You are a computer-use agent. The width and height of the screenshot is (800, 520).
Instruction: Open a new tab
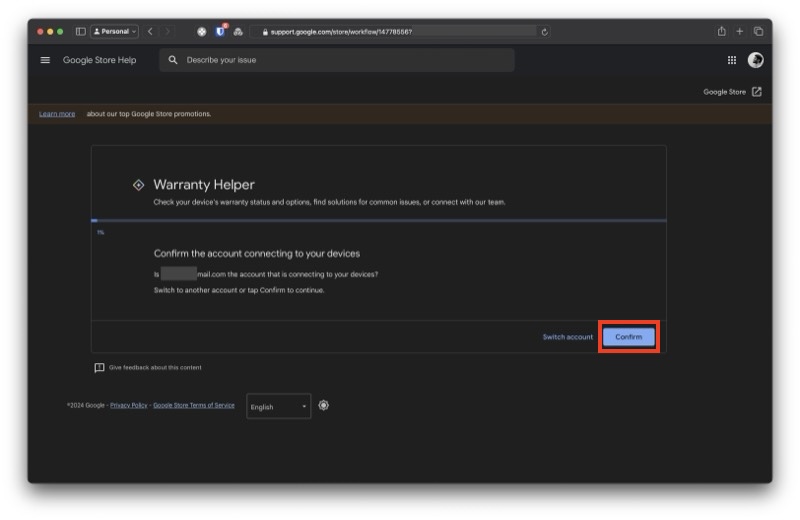click(x=739, y=32)
